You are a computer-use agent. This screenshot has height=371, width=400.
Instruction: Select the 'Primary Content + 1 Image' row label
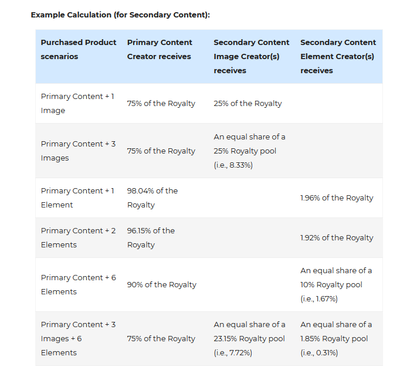pyautogui.click(x=77, y=103)
